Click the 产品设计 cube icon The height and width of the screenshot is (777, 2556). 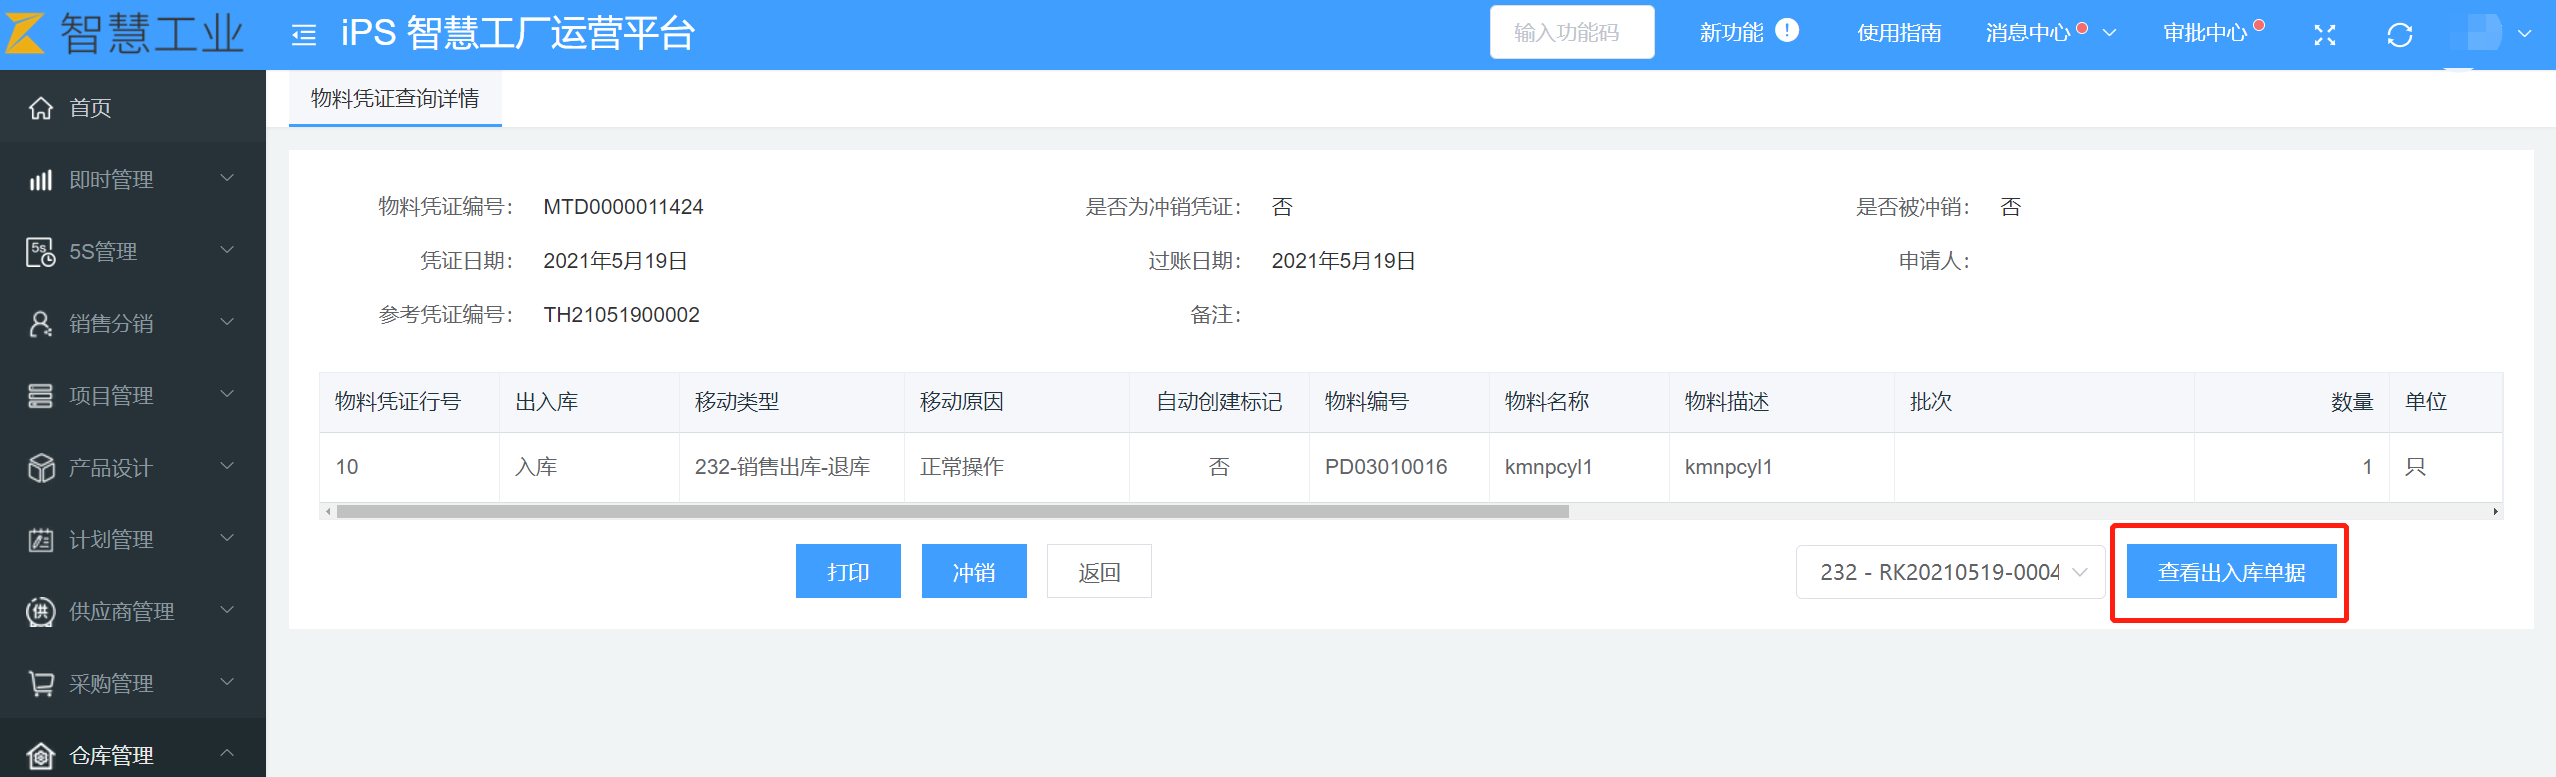[x=41, y=468]
